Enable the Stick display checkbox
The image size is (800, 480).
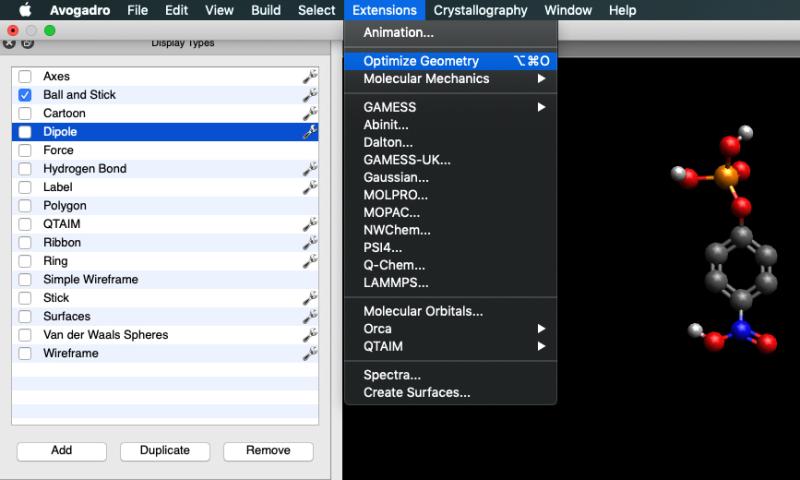(x=24, y=298)
